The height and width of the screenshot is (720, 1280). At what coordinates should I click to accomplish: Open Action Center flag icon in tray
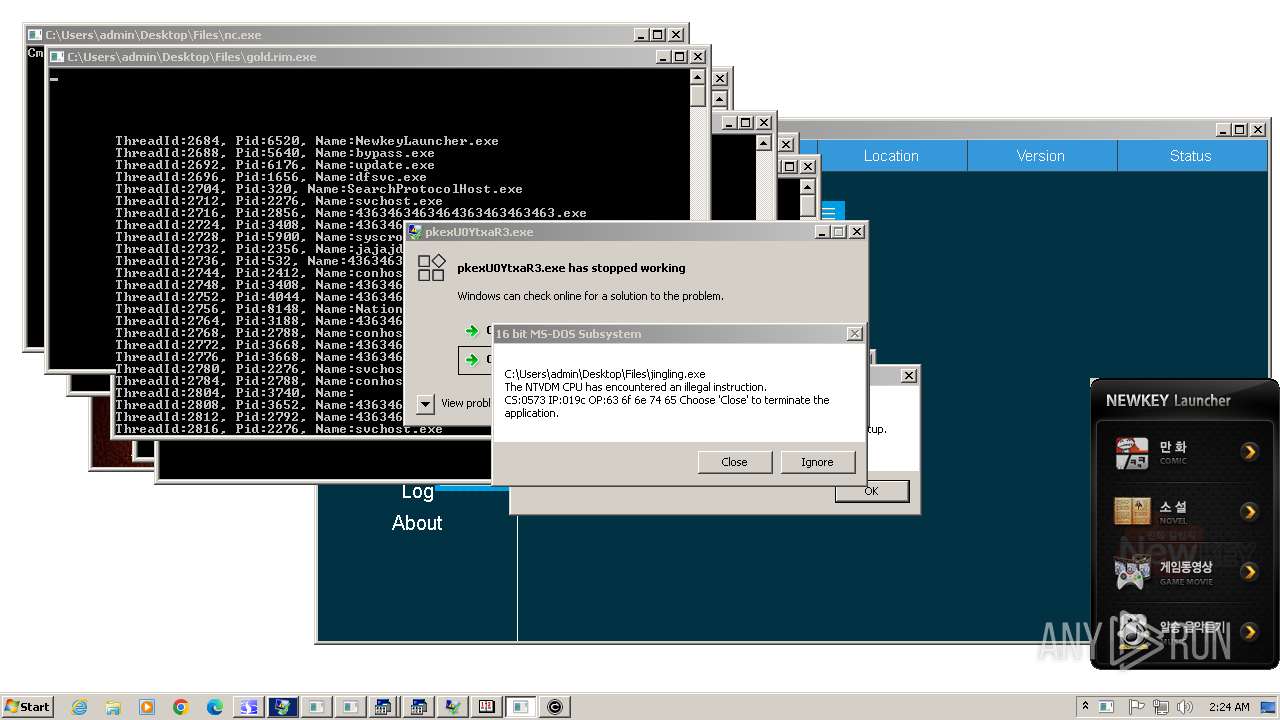click(1136, 706)
